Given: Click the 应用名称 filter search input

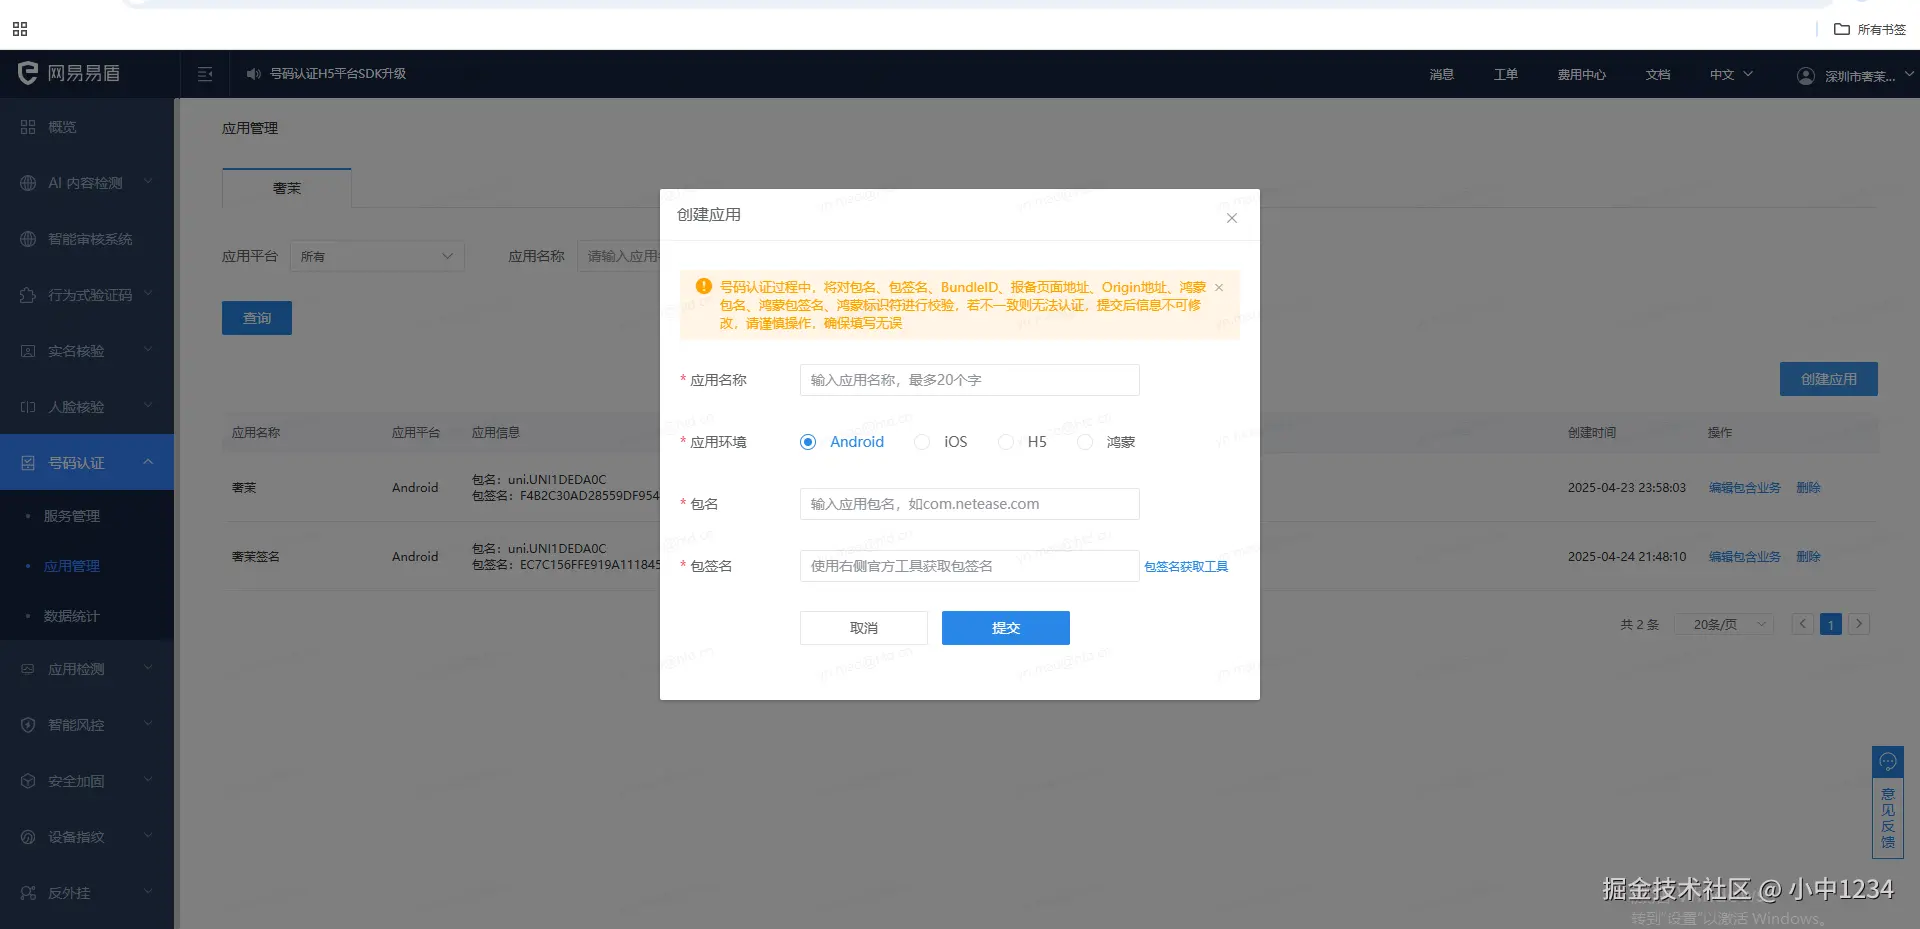Looking at the screenshot, I should point(619,256).
